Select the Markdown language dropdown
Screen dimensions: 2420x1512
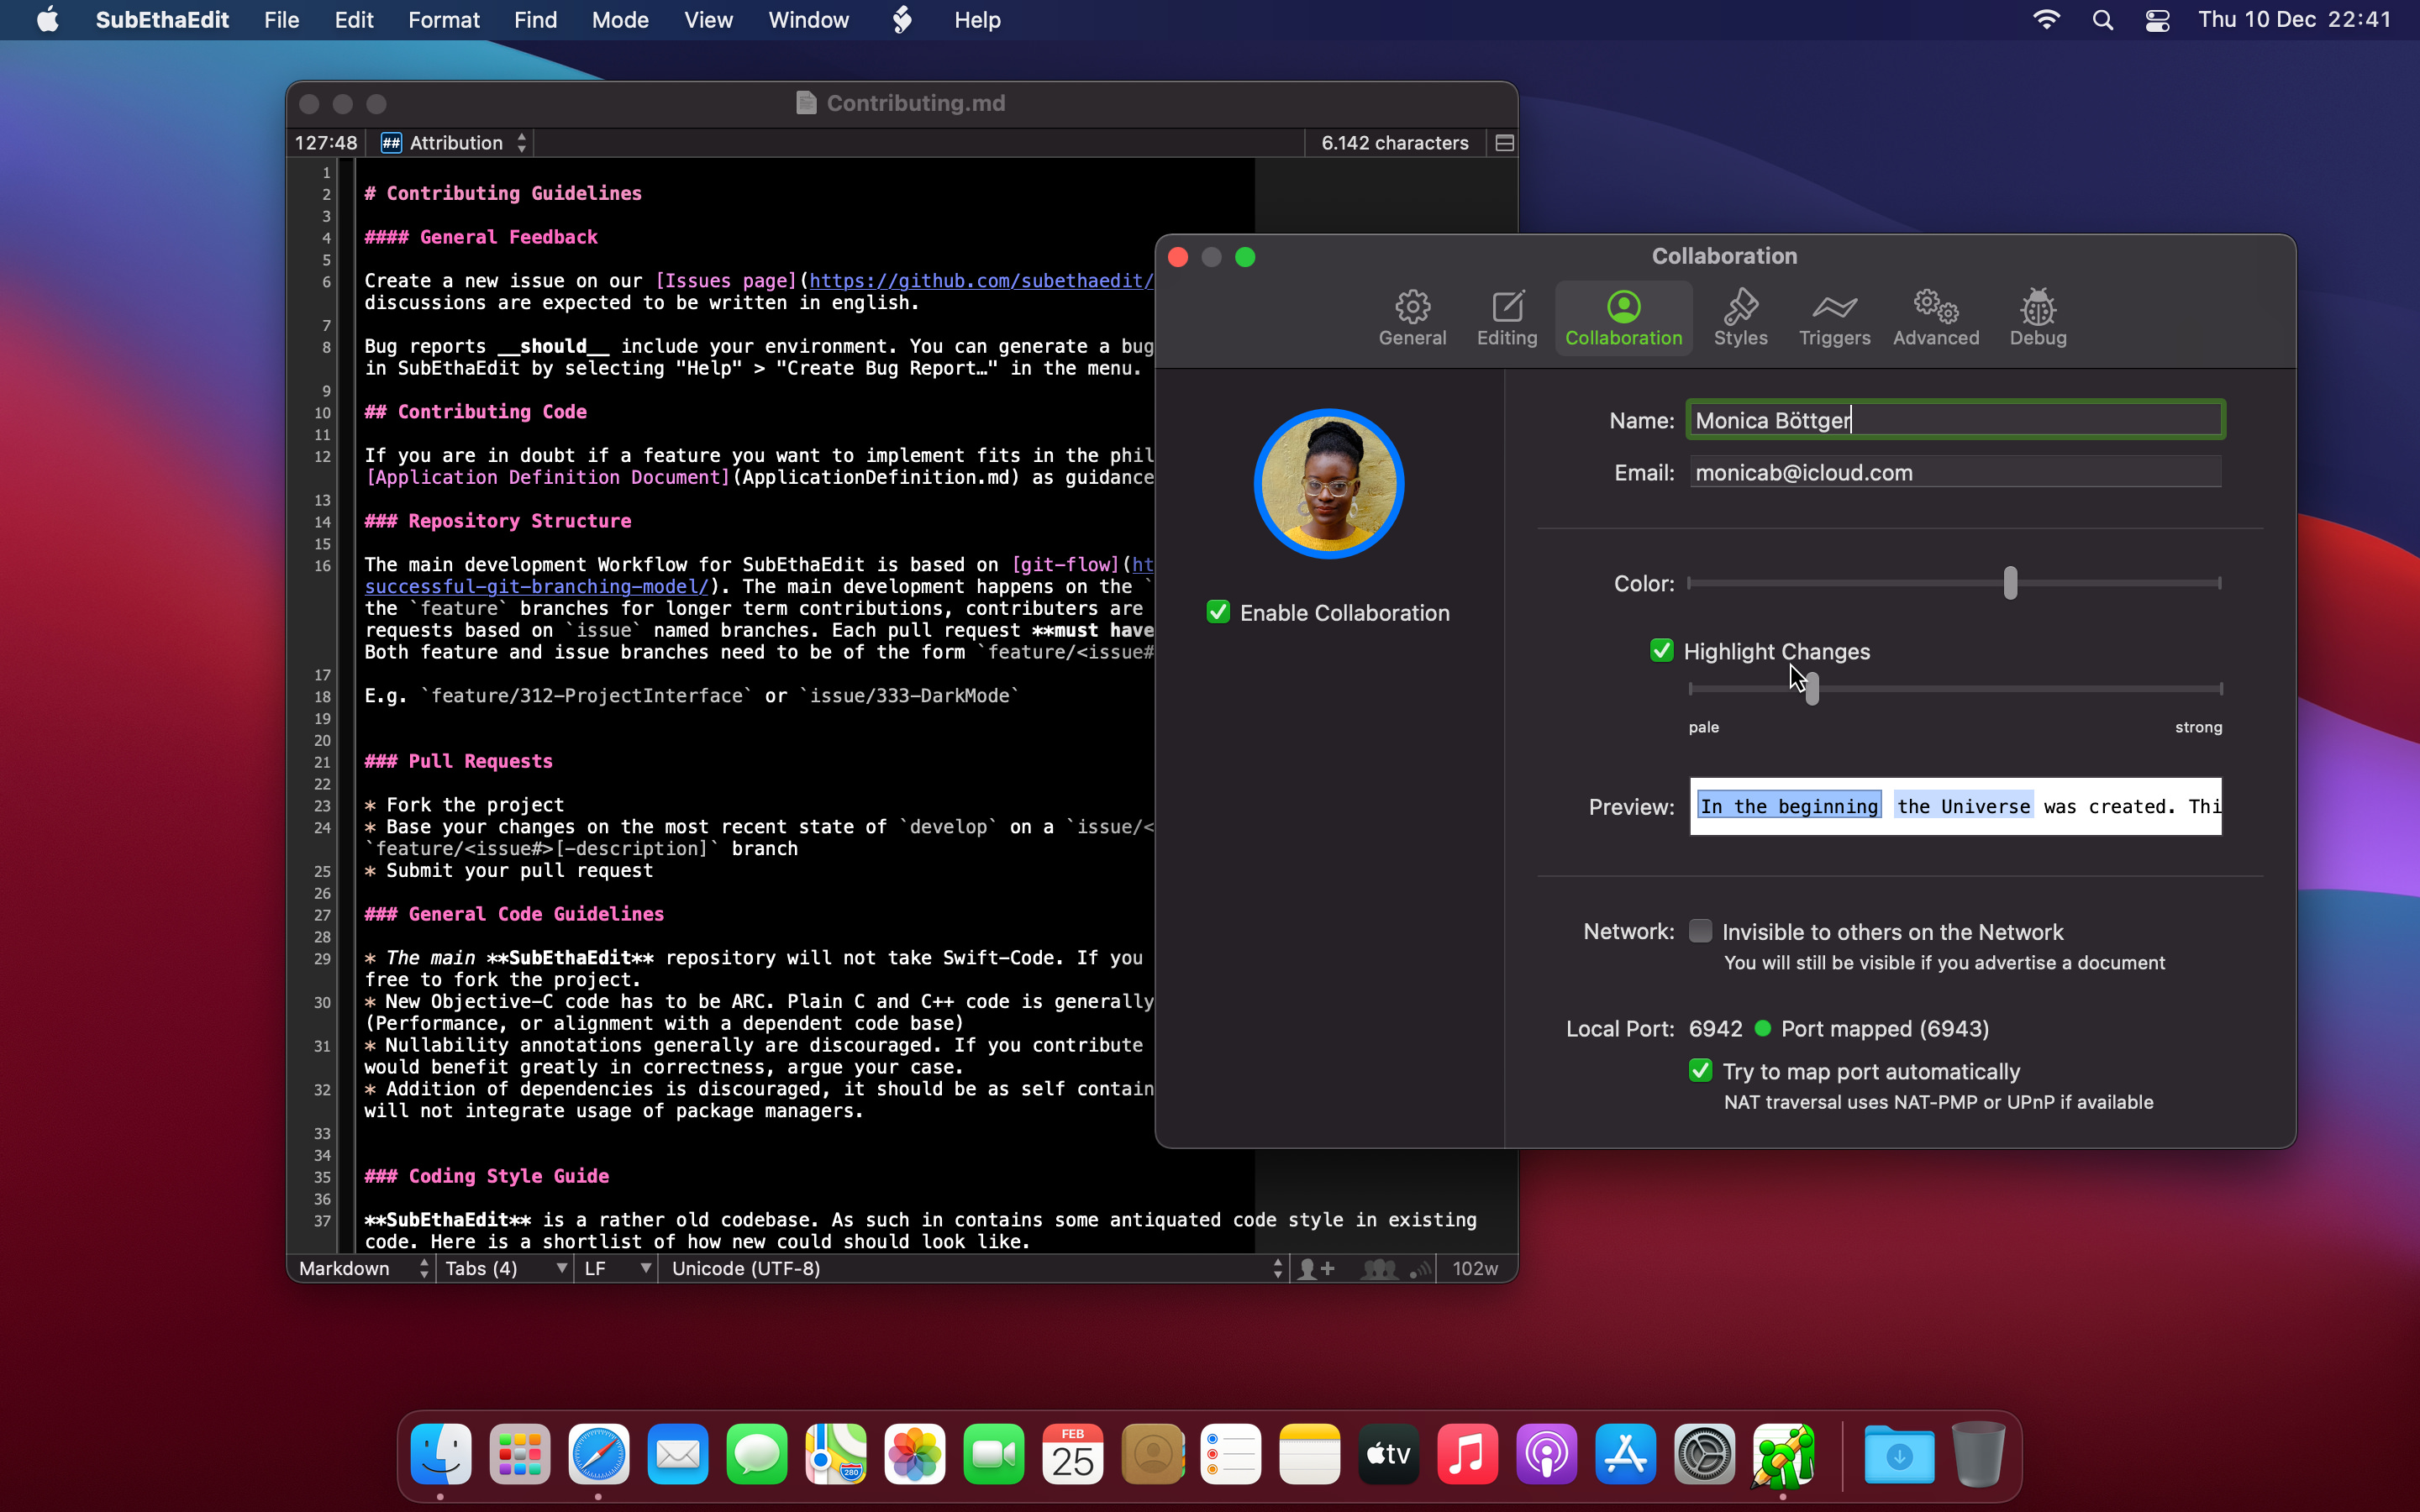tap(360, 1268)
